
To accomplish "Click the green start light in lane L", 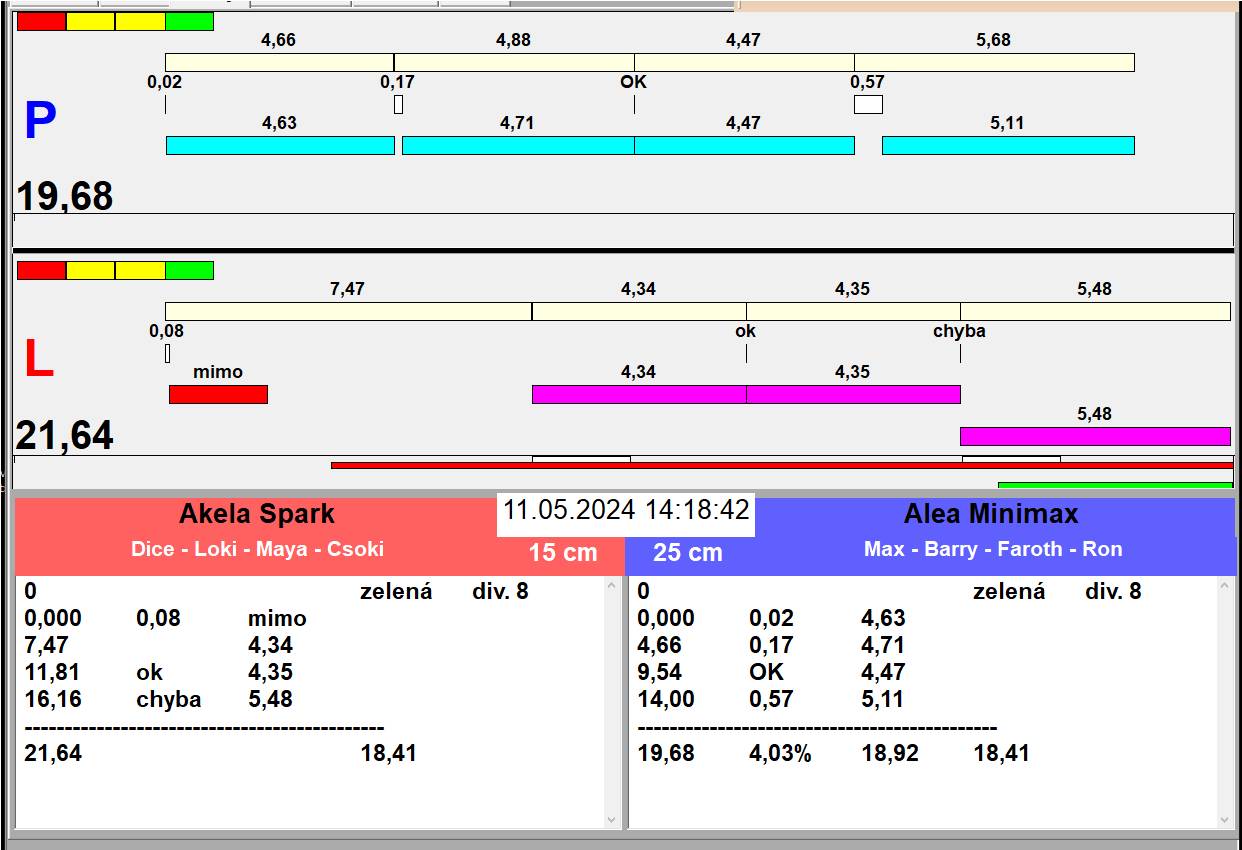I will coord(189,271).
